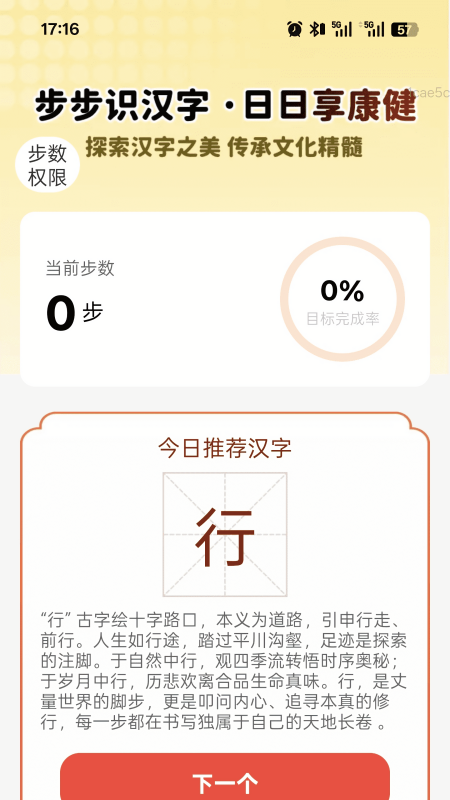450x800 pixels.
Task: Tap the 步步识汉字·日日享康健 title banner
Action: (225, 106)
